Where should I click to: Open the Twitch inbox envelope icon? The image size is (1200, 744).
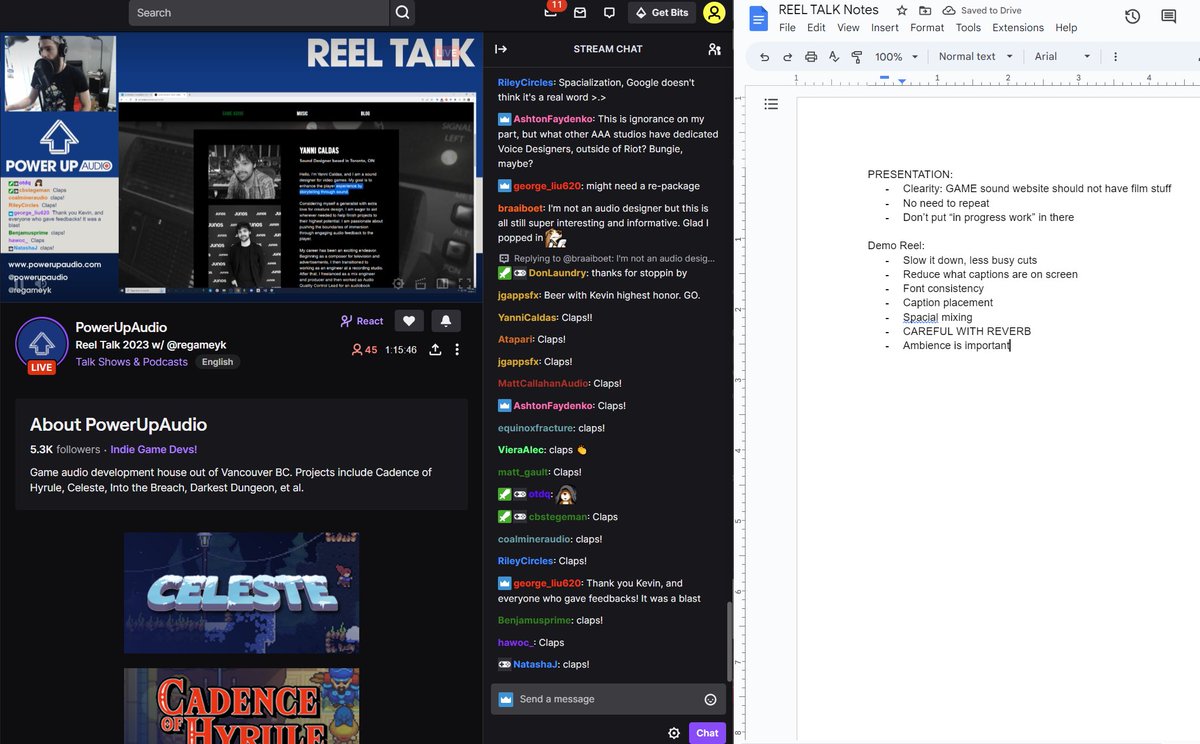coord(580,13)
